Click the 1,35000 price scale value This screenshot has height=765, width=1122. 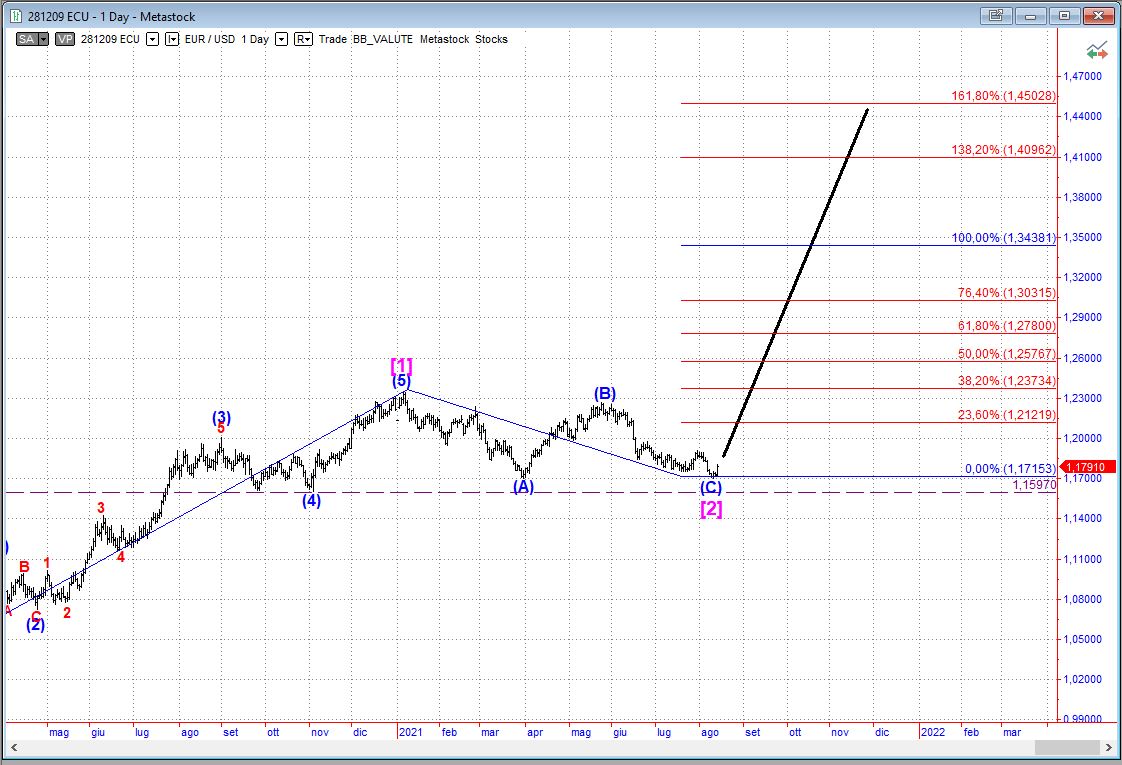point(1082,237)
